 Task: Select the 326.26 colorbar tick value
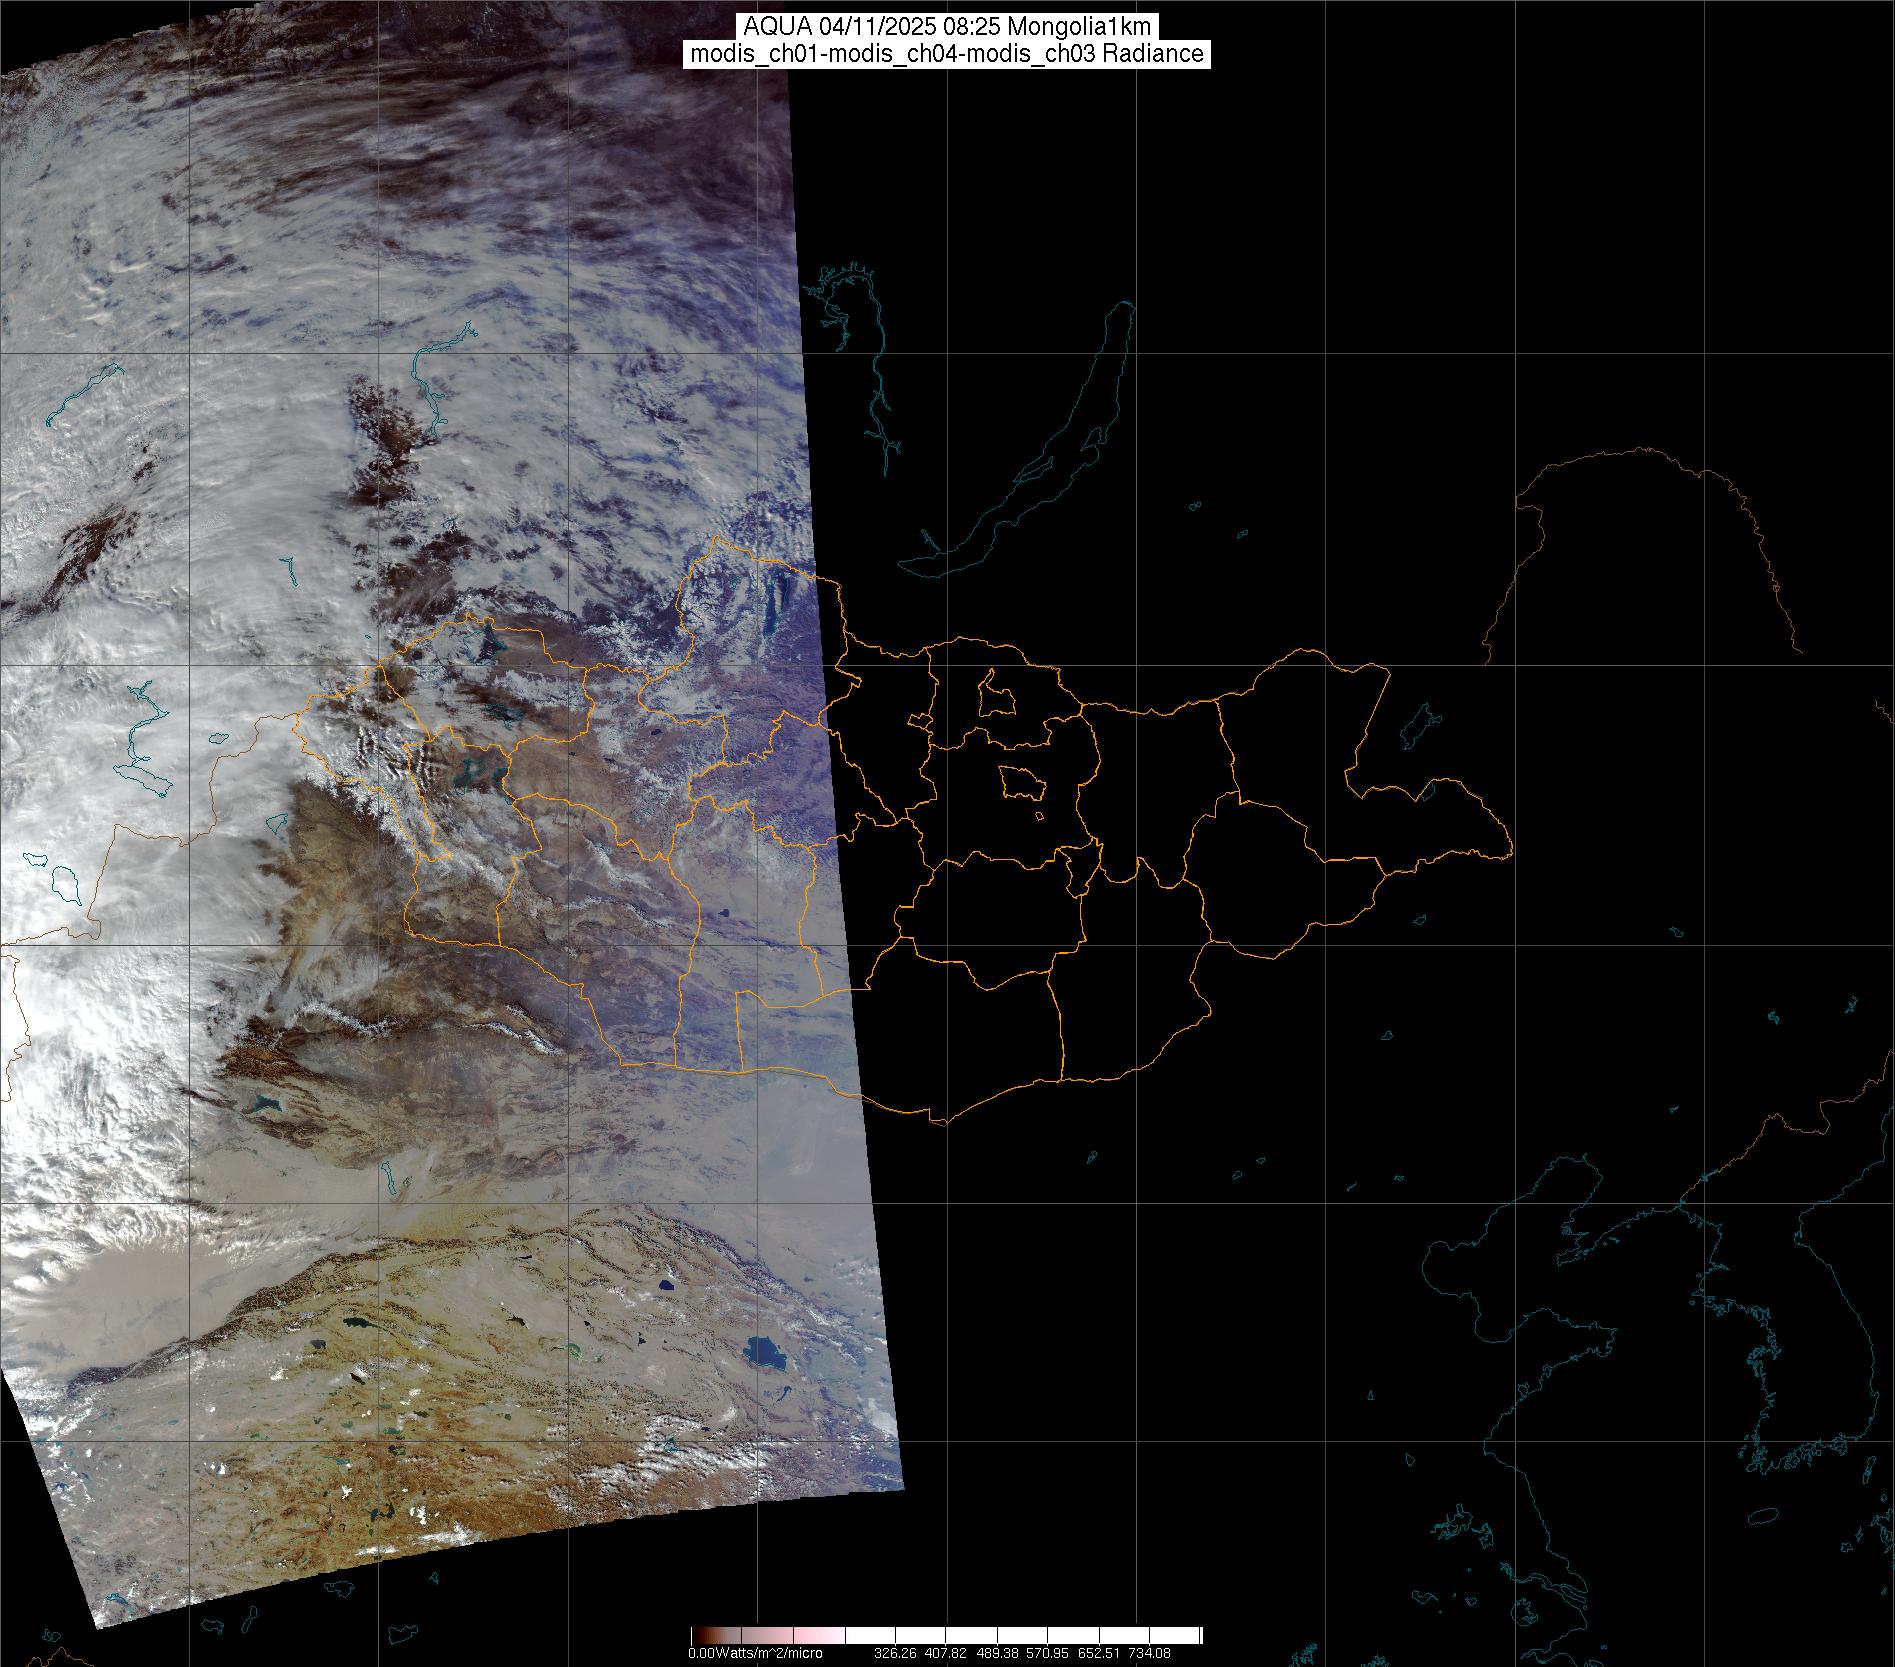[895, 1653]
